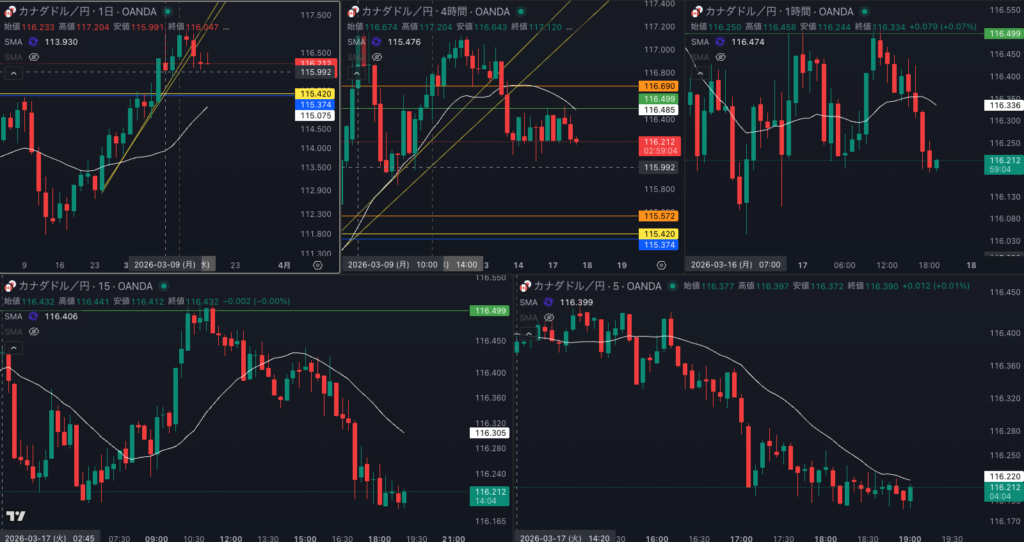Show the hidden SMA on the 1日 chart
1024x542 pixels.
tap(33, 57)
